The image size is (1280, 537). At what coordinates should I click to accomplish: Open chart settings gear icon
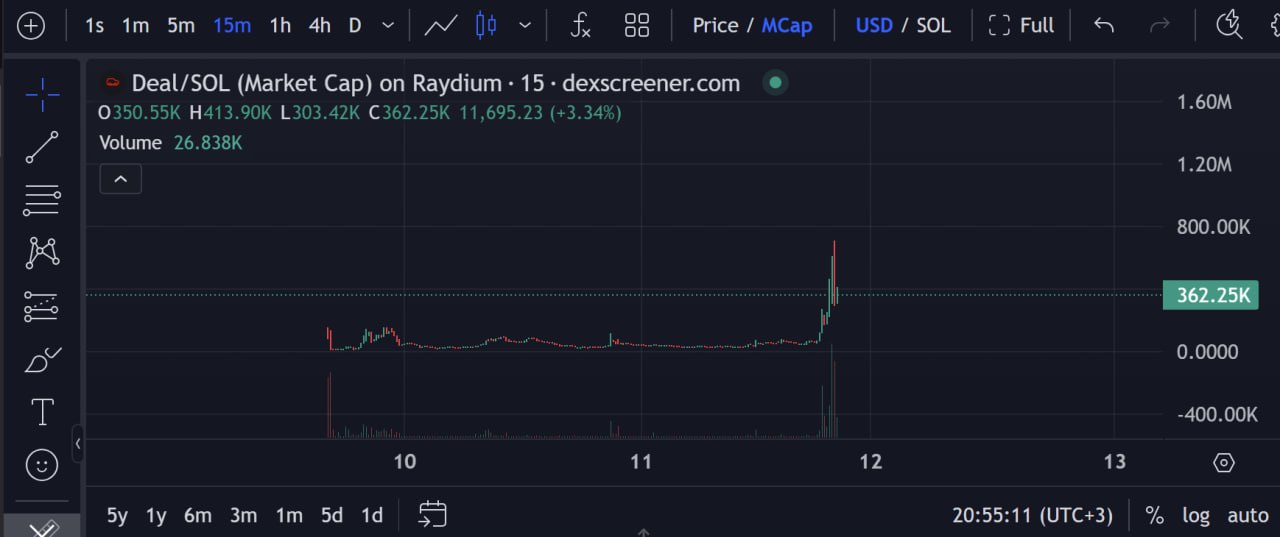point(1224,462)
